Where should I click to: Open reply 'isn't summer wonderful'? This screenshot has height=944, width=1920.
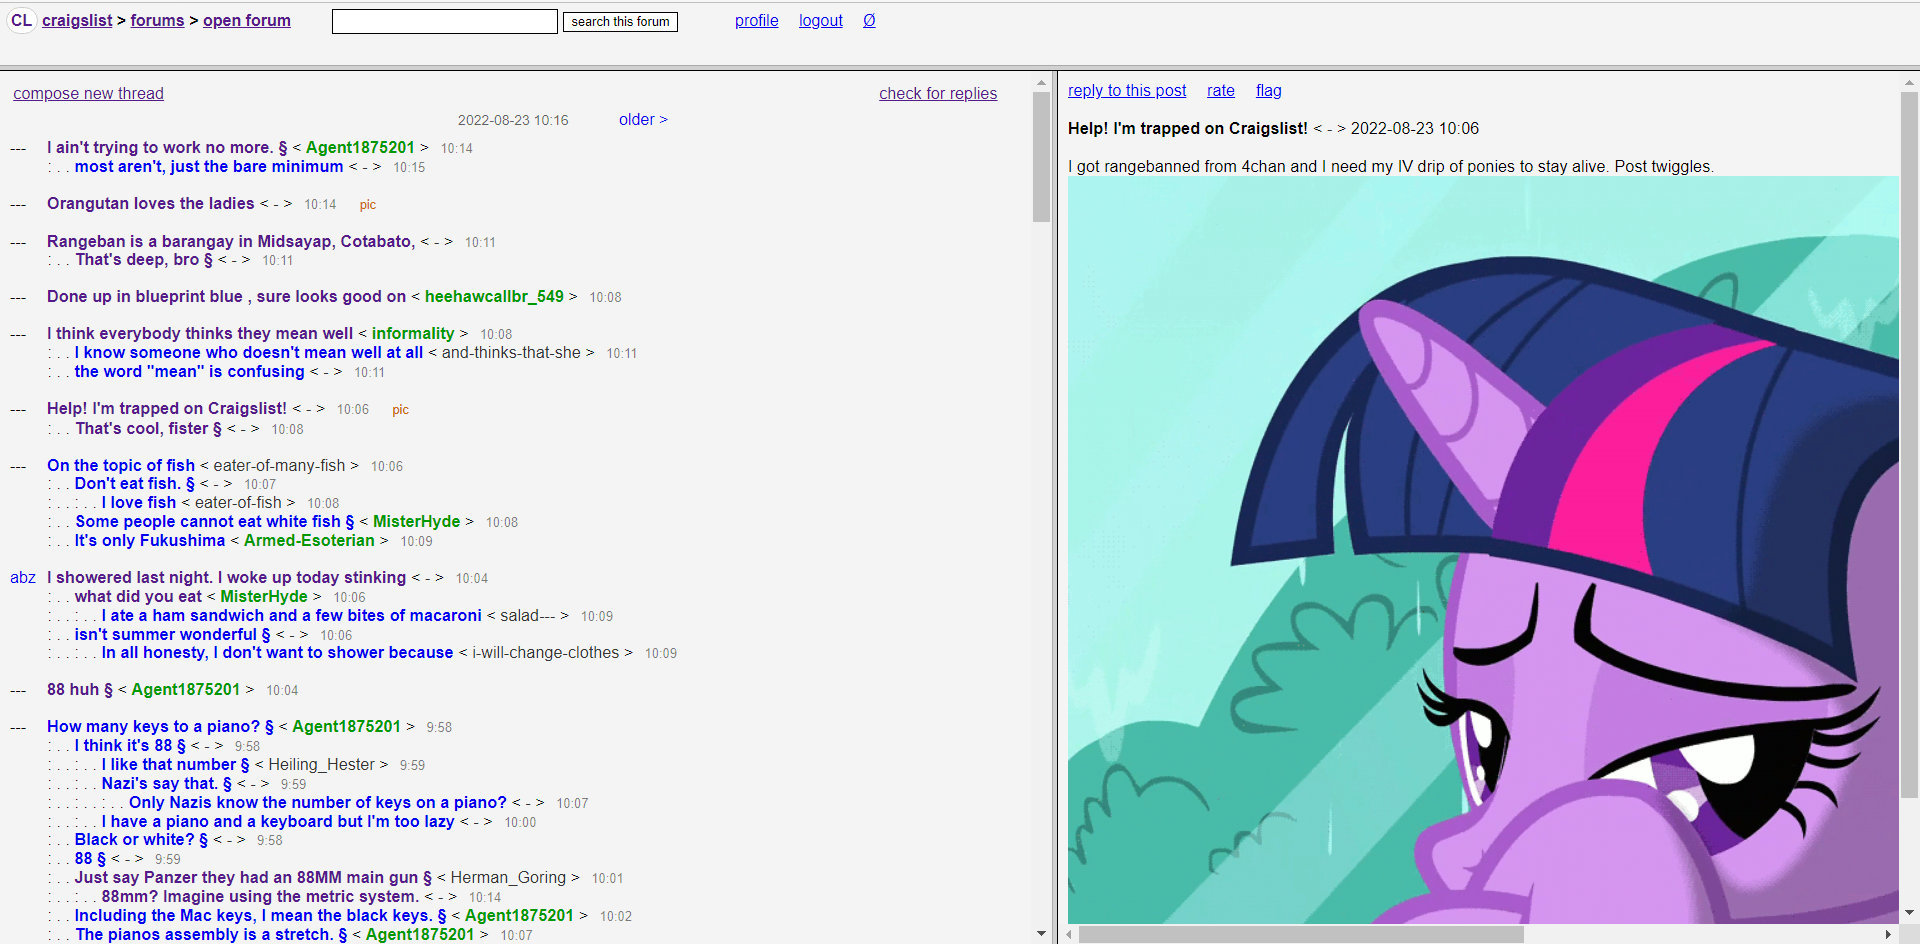click(172, 634)
